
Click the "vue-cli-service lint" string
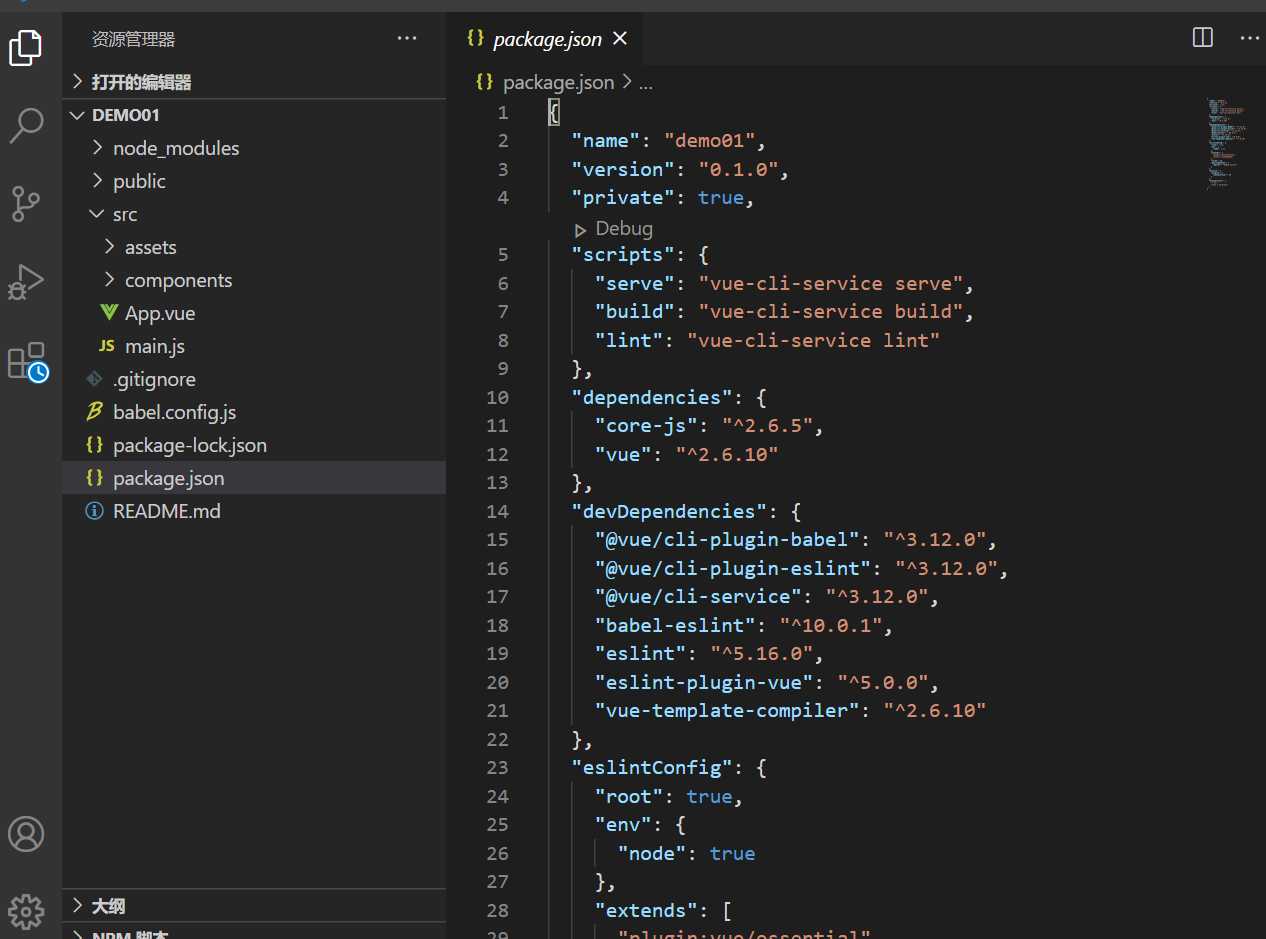coord(814,340)
